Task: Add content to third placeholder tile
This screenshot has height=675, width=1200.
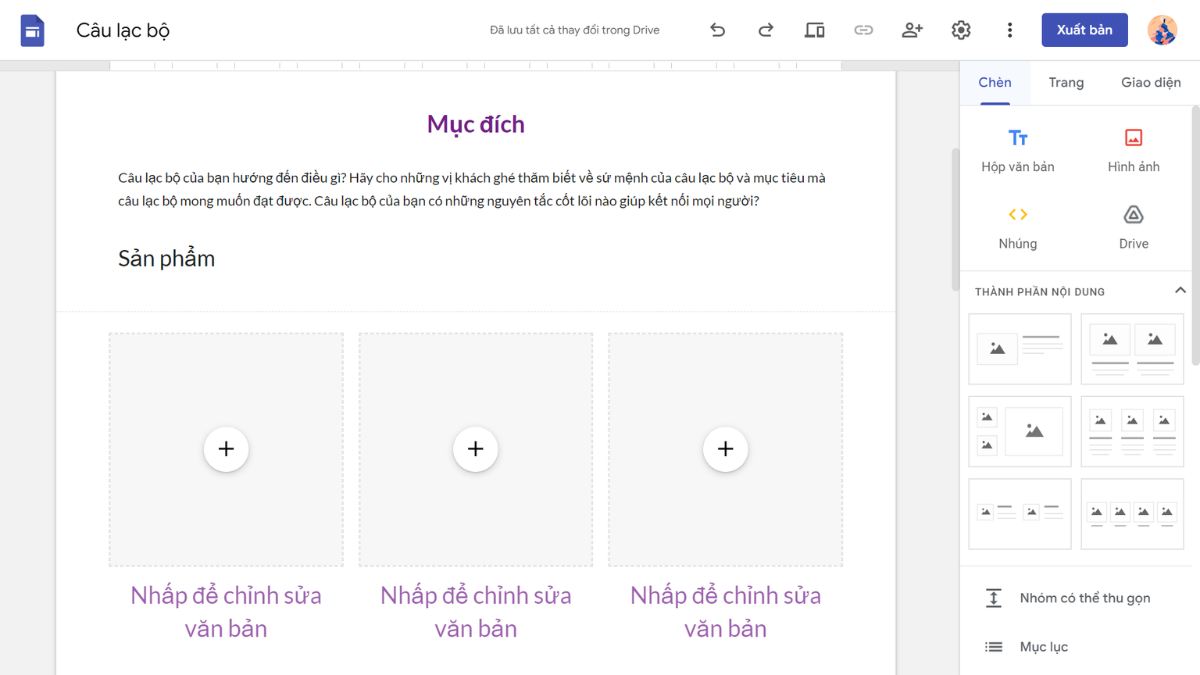Action: click(726, 449)
